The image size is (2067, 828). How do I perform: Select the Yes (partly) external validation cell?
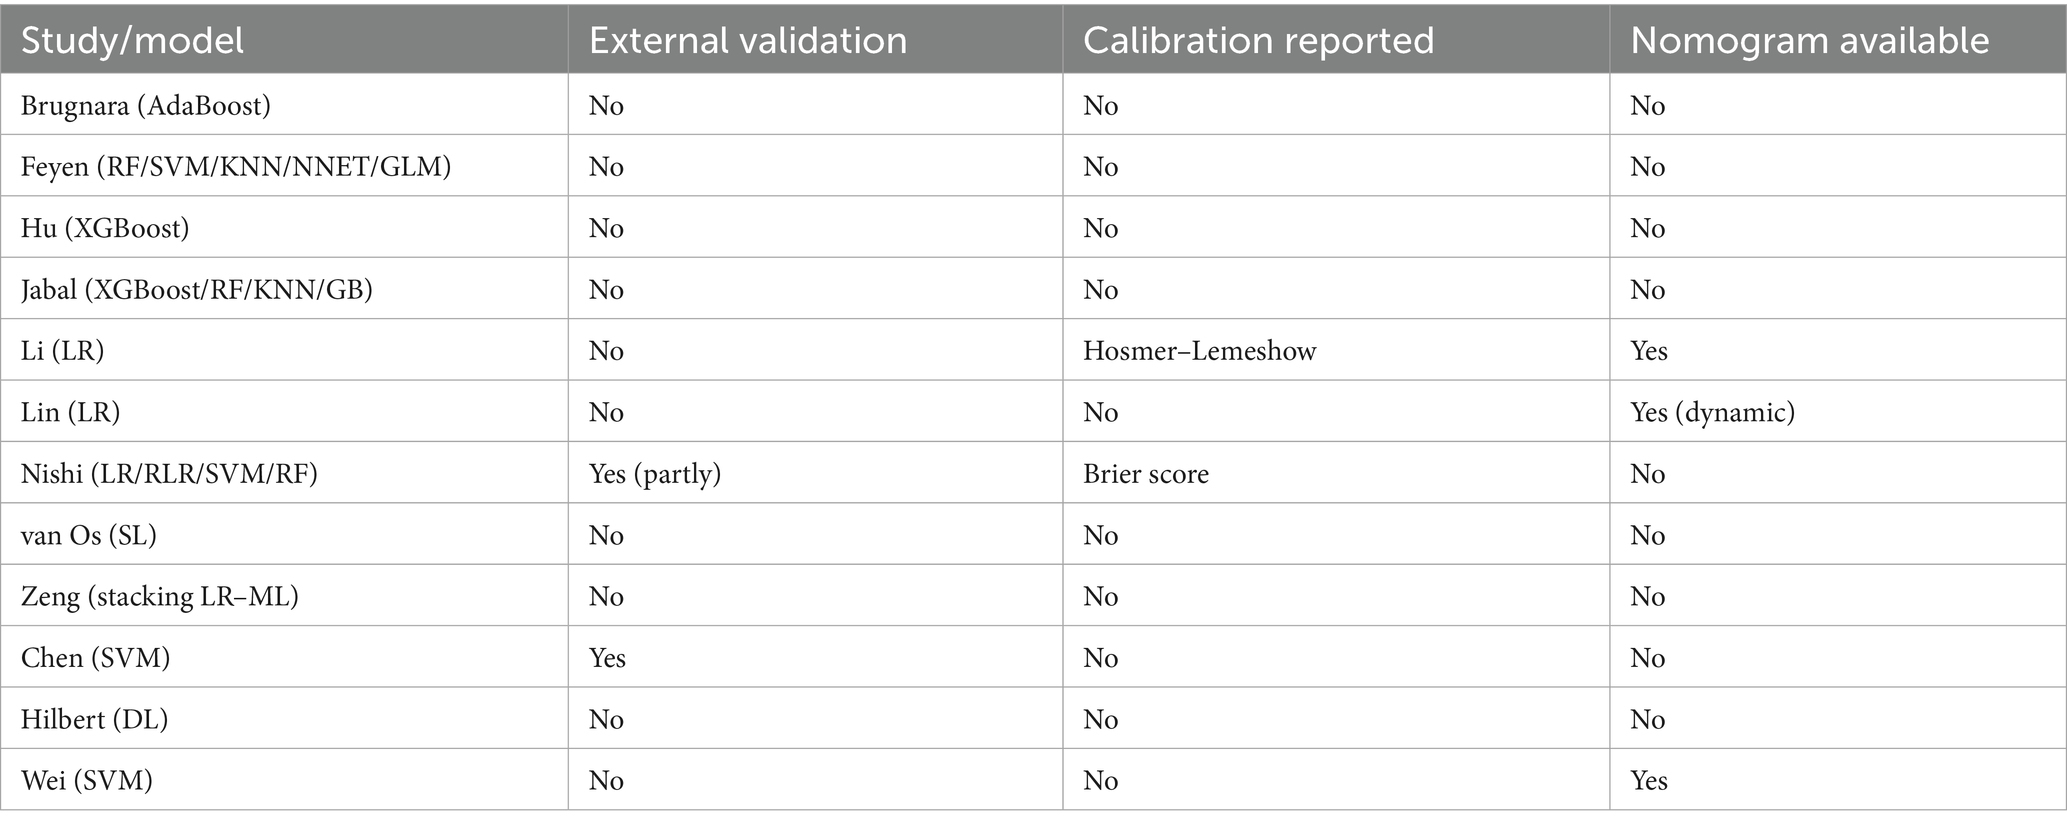[x=655, y=473]
